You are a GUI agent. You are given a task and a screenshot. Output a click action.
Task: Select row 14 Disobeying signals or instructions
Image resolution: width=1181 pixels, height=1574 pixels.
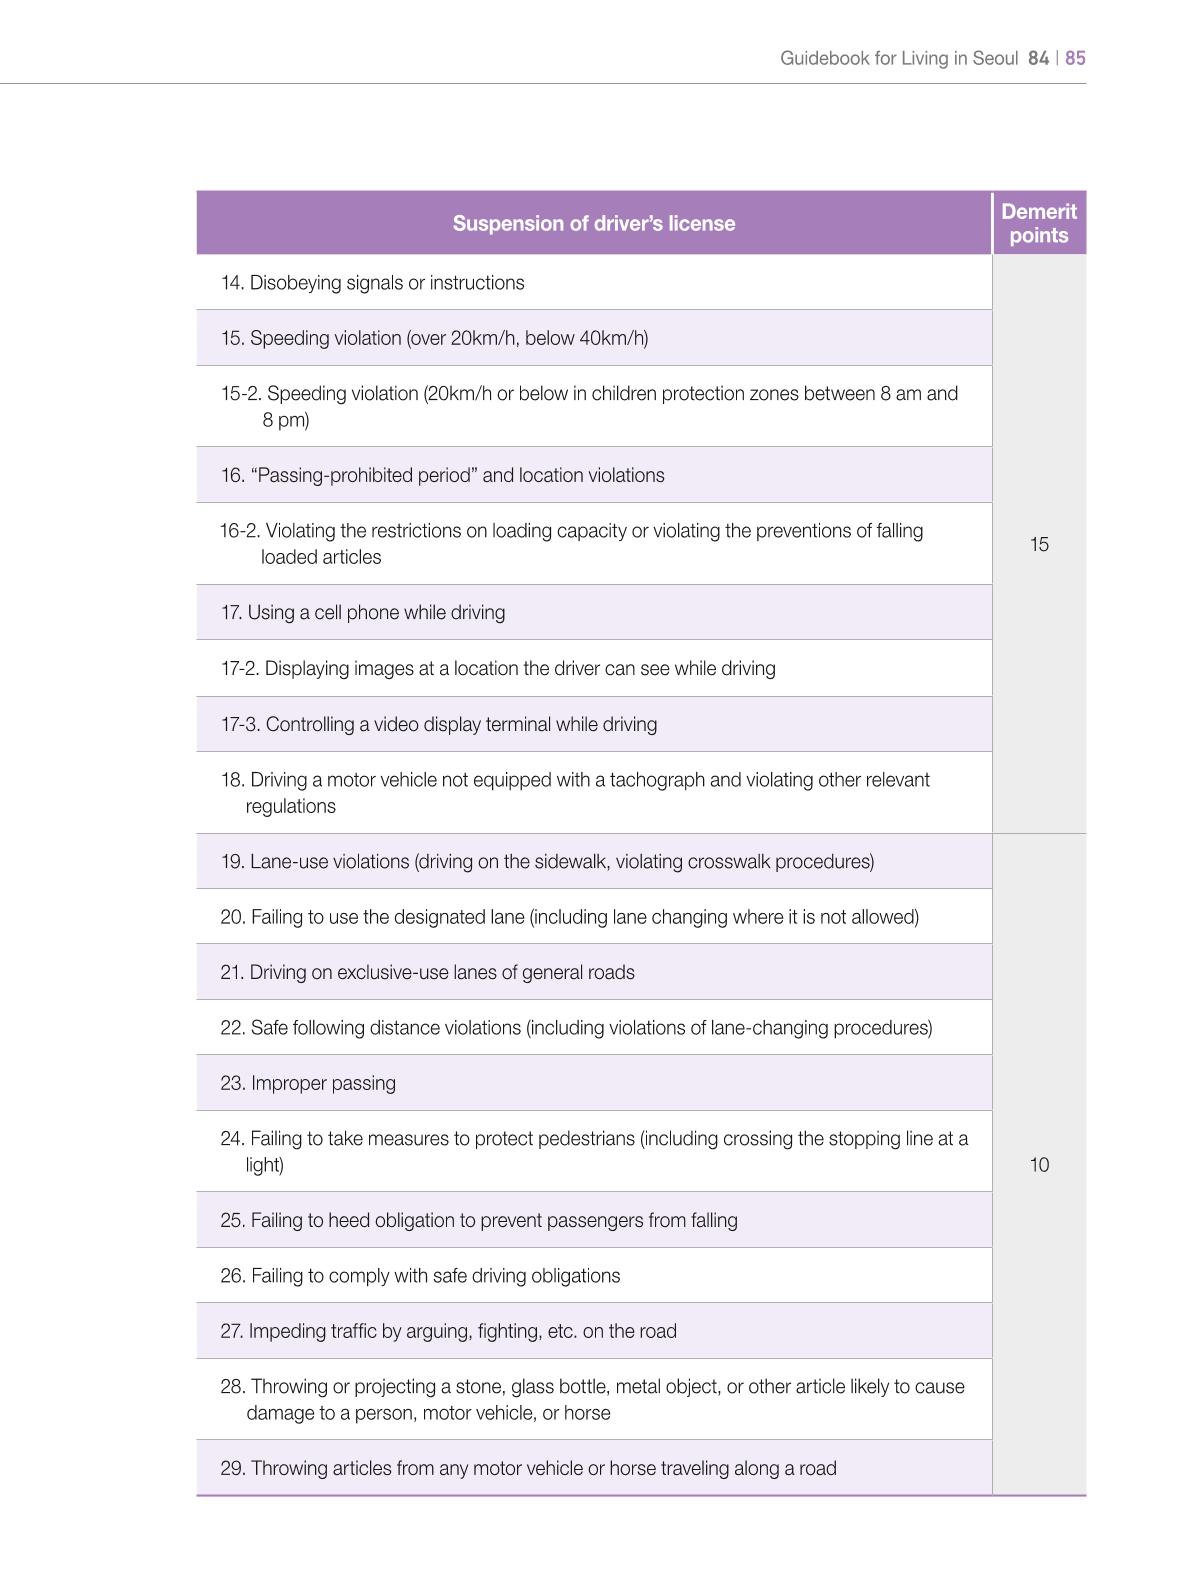tap(594, 283)
